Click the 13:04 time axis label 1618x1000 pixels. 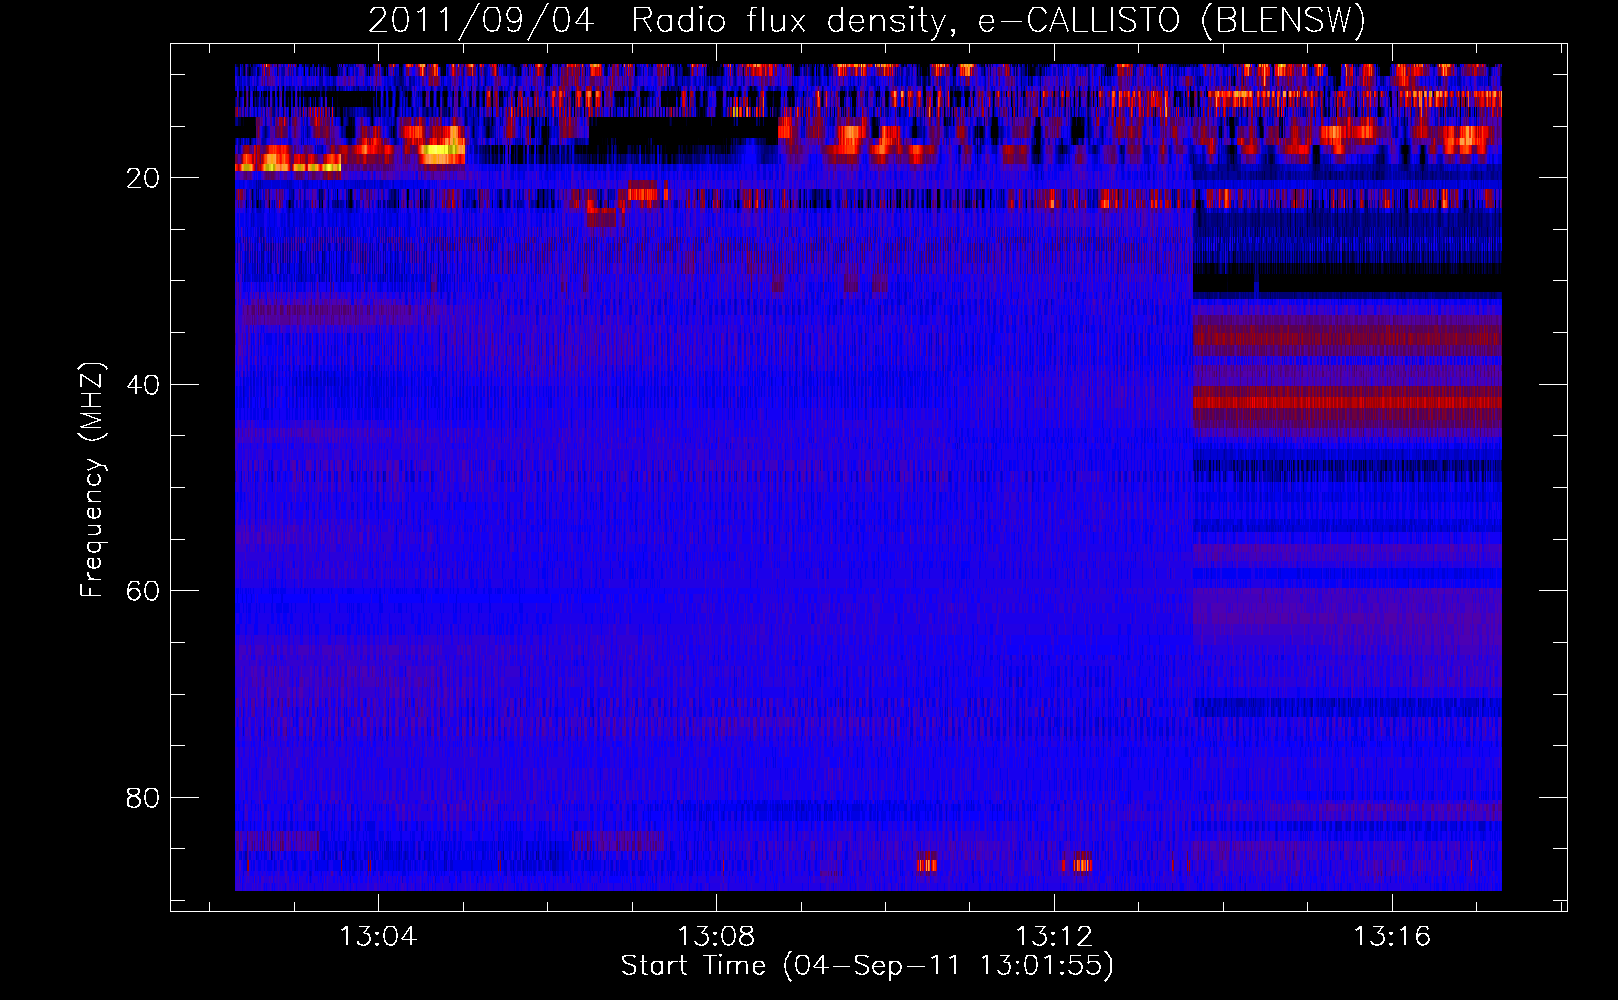378,937
